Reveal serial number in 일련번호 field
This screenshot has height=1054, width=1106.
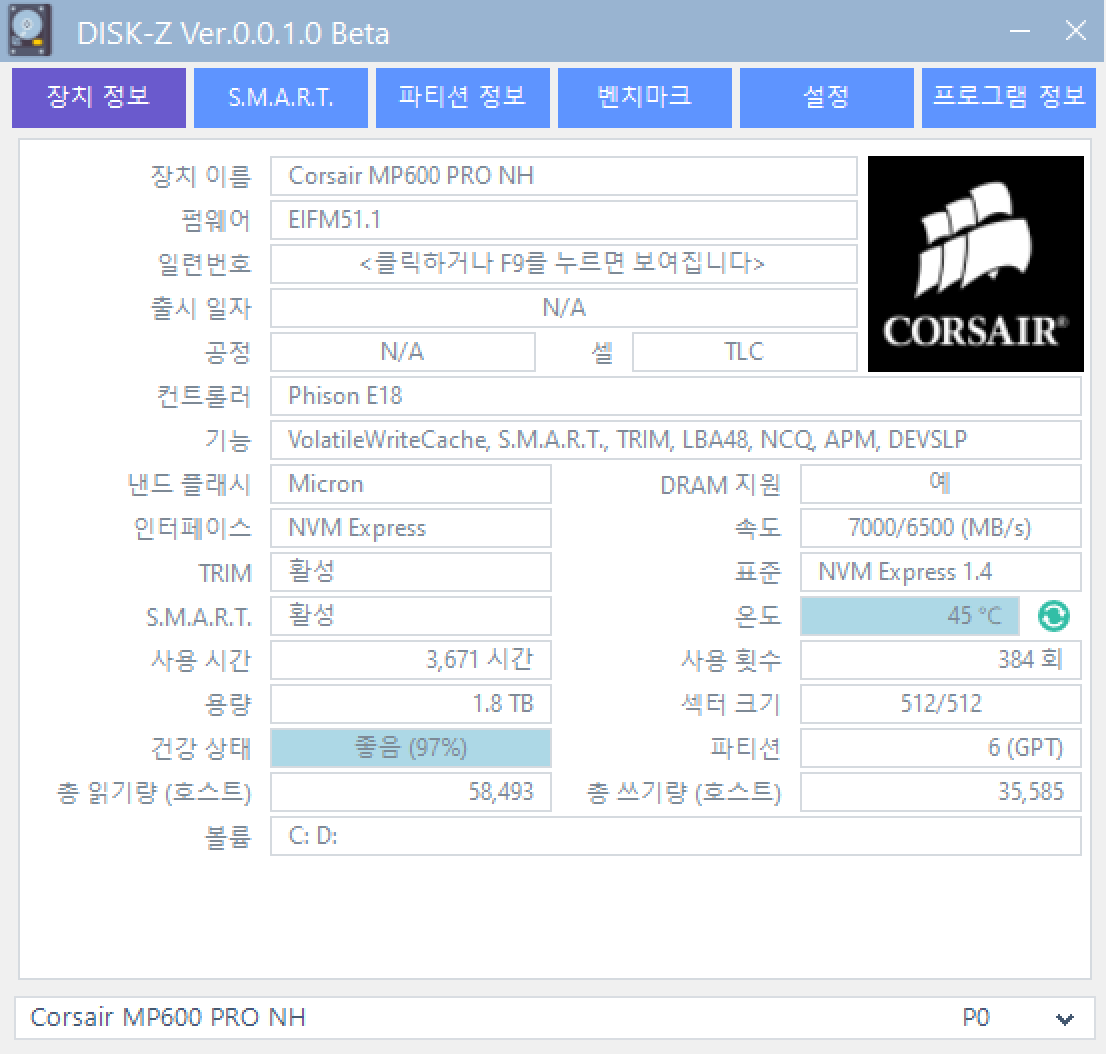564,264
